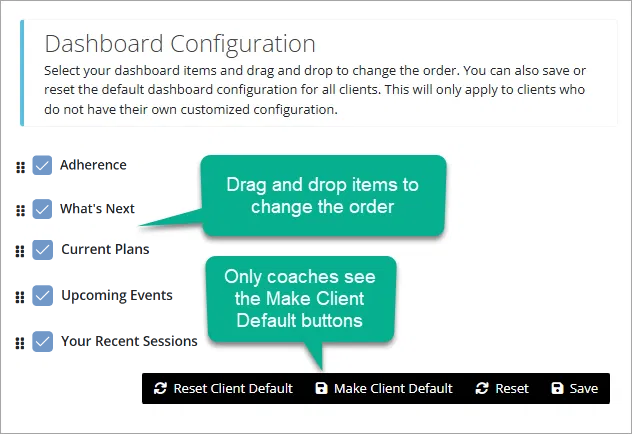Toggle the What's Next checkbox
The image size is (632, 434).
click(x=42, y=209)
